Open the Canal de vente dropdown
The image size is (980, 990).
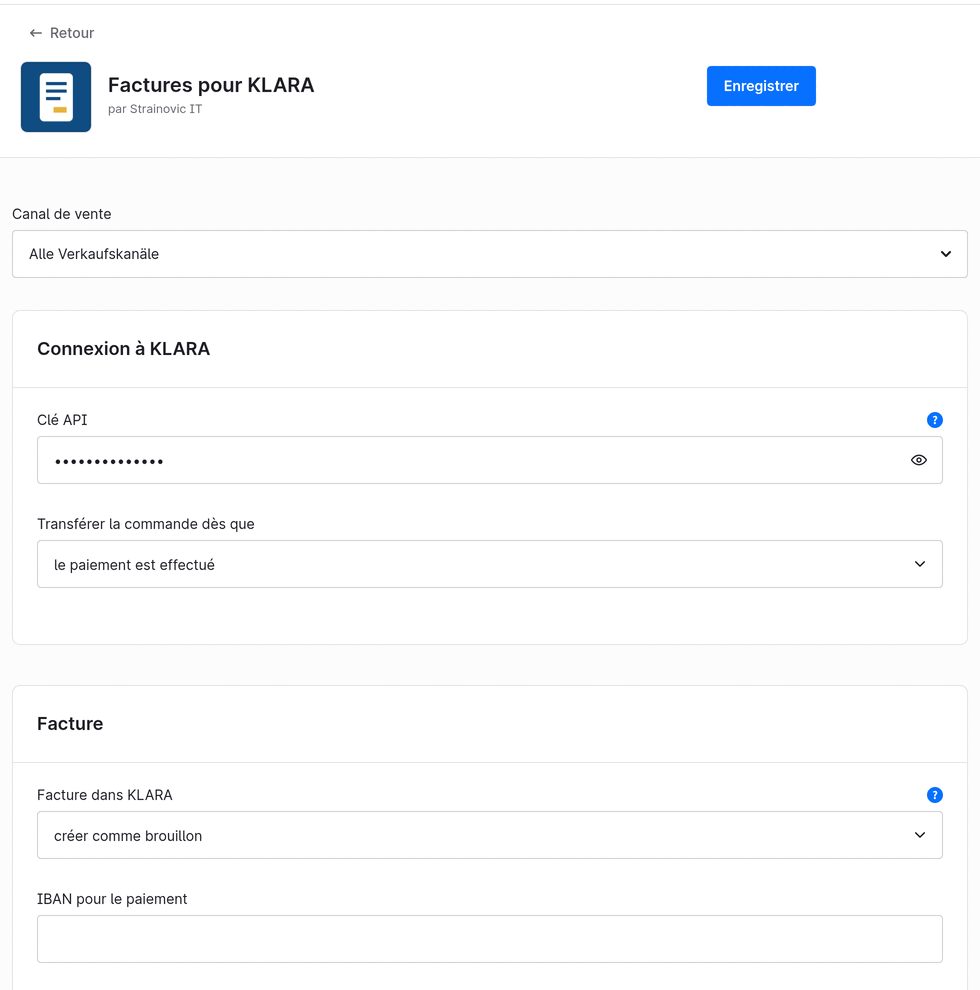[x=490, y=254]
